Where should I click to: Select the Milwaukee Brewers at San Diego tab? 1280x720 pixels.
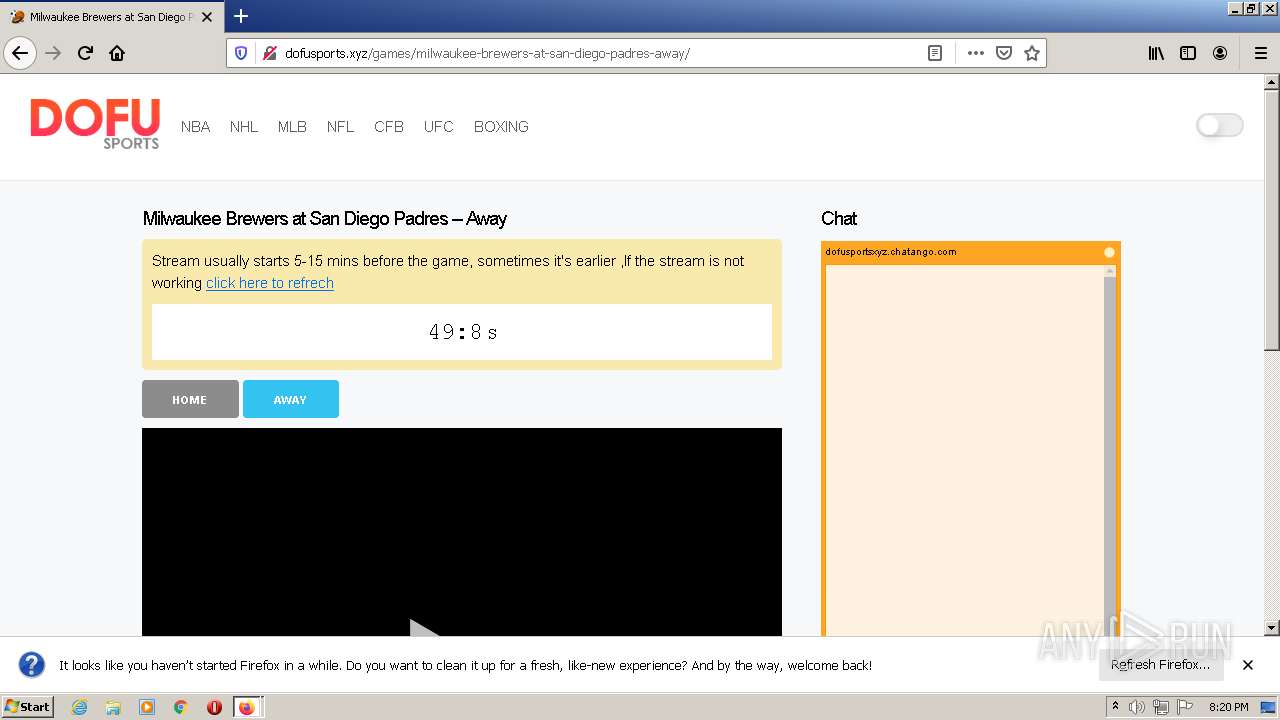110,17
